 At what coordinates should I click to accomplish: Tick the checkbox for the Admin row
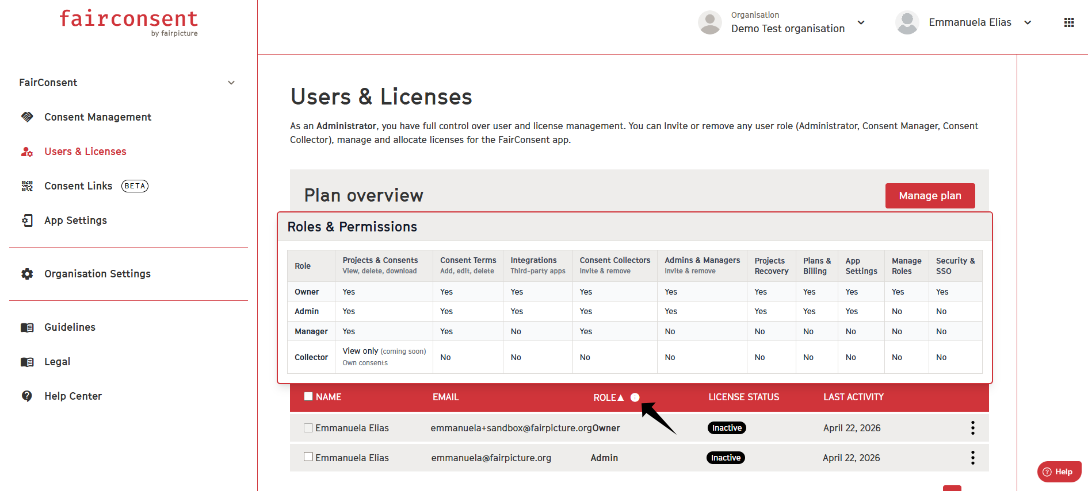point(308,458)
